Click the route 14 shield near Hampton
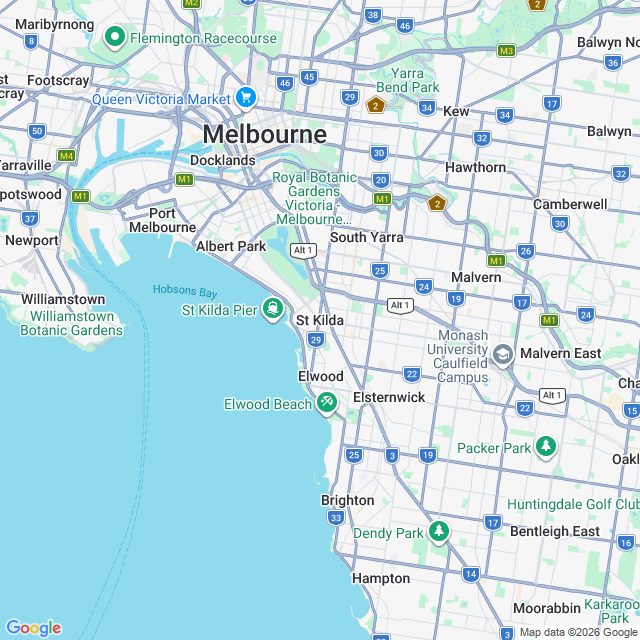 point(471,574)
